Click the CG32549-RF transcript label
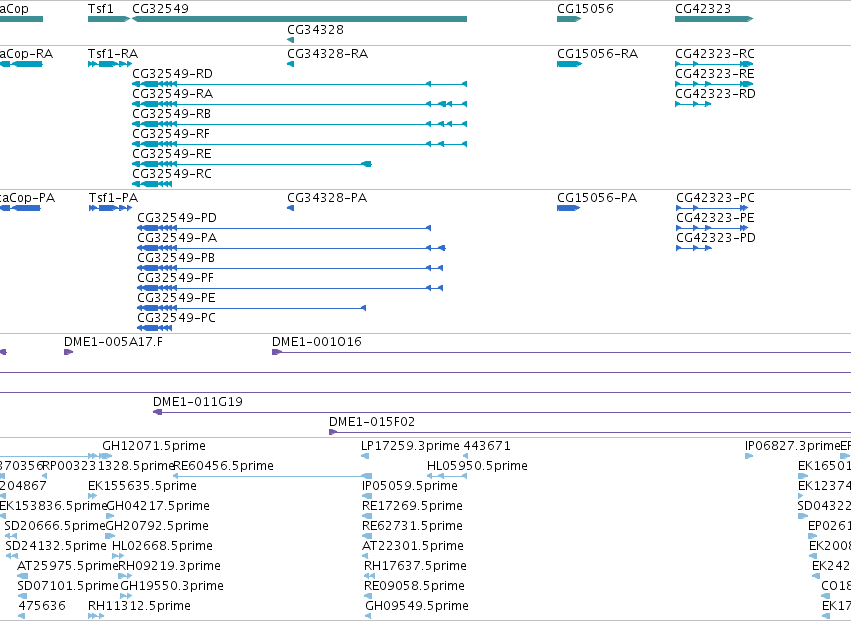The height and width of the screenshot is (621, 851). pyautogui.click(x=171, y=134)
